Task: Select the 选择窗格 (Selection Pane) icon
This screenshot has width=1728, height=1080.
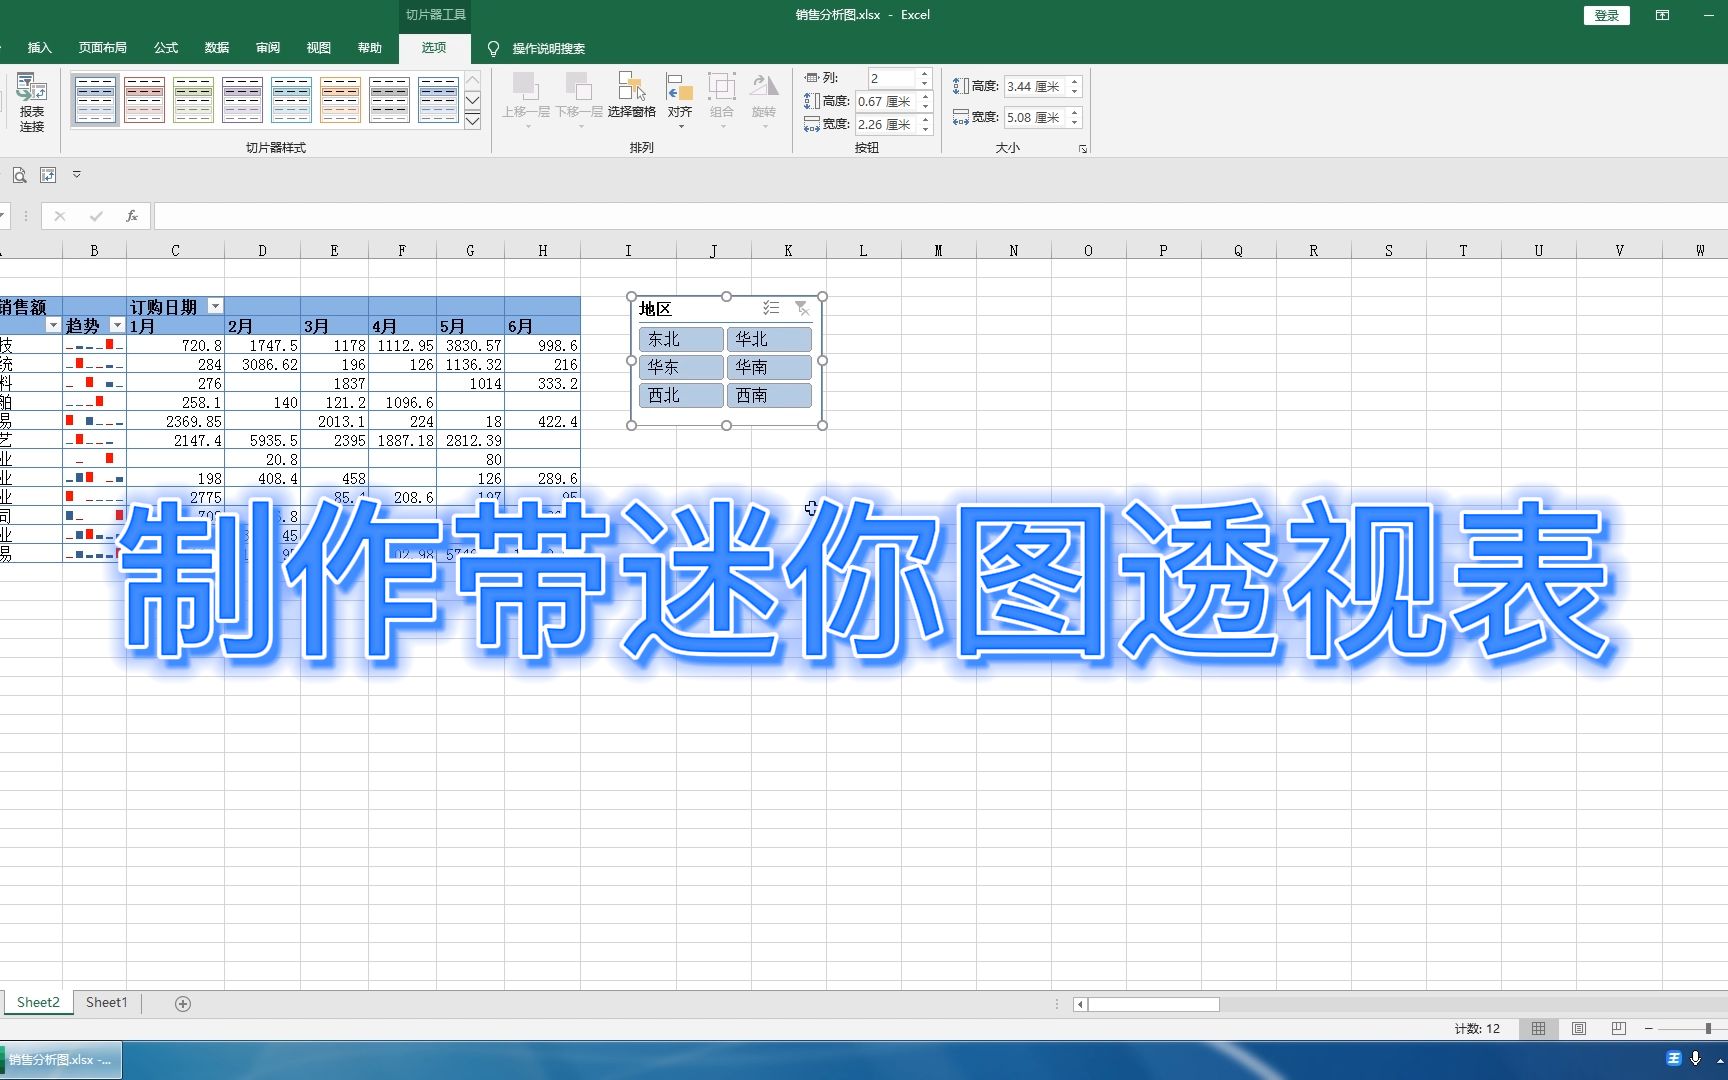Action: 631,95
